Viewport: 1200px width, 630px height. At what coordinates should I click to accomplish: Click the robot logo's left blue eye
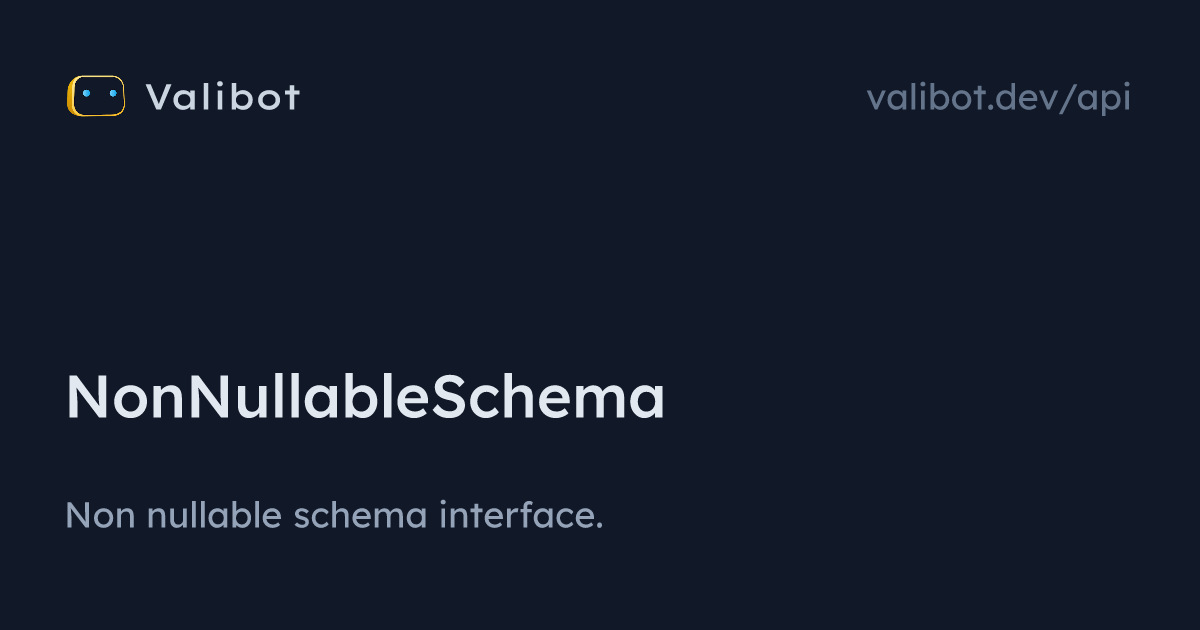point(86,93)
